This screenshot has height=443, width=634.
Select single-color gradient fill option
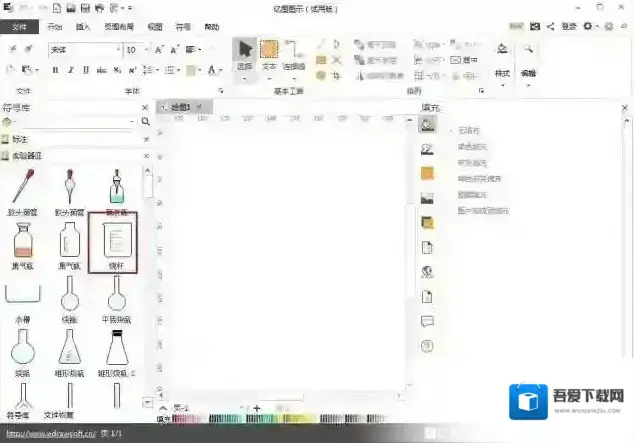pyautogui.click(x=479, y=179)
